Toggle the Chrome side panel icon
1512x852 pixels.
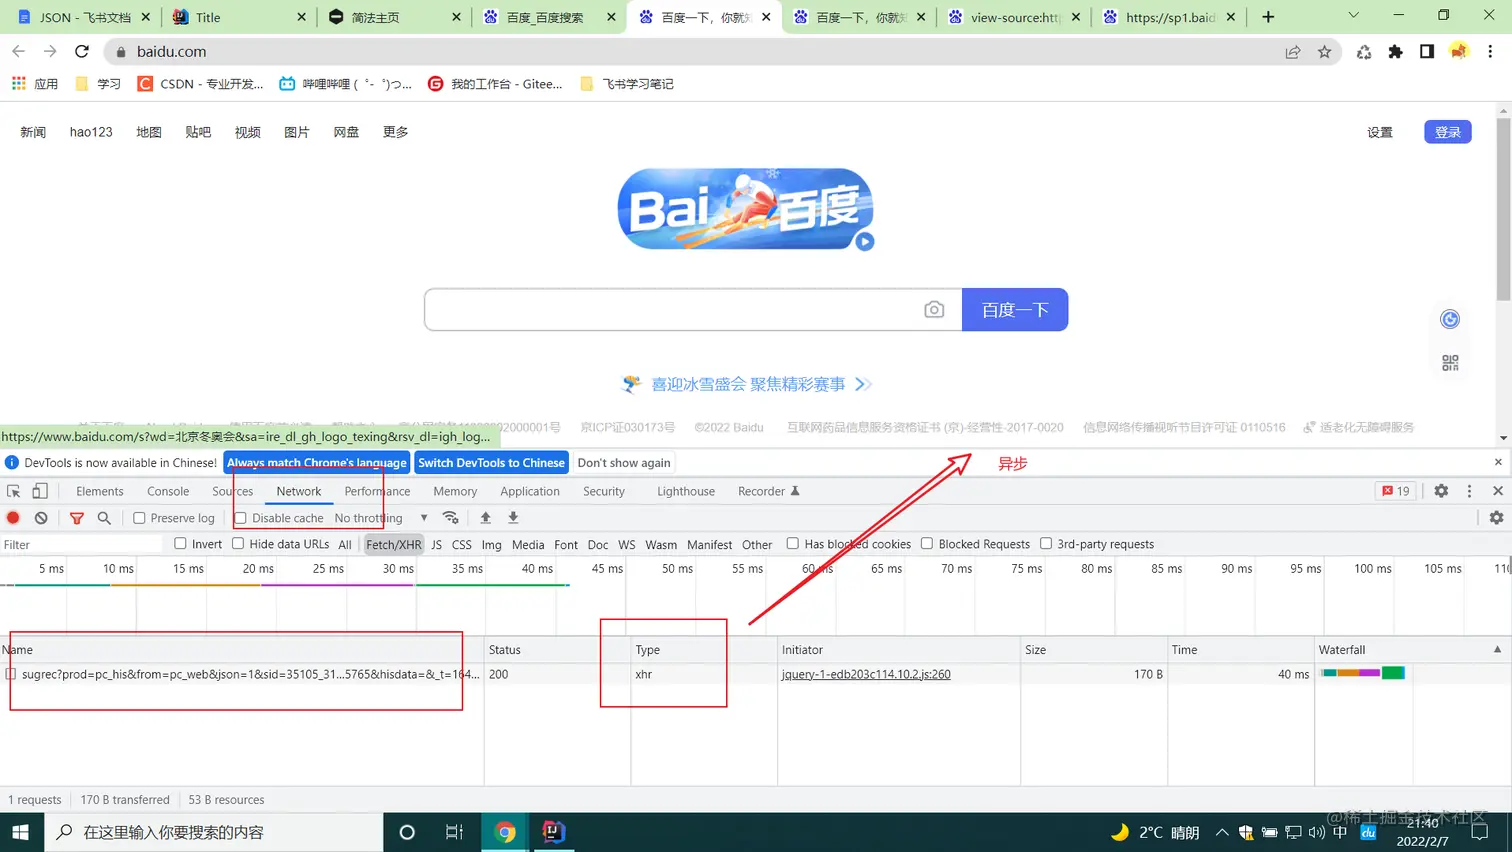coord(1427,51)
